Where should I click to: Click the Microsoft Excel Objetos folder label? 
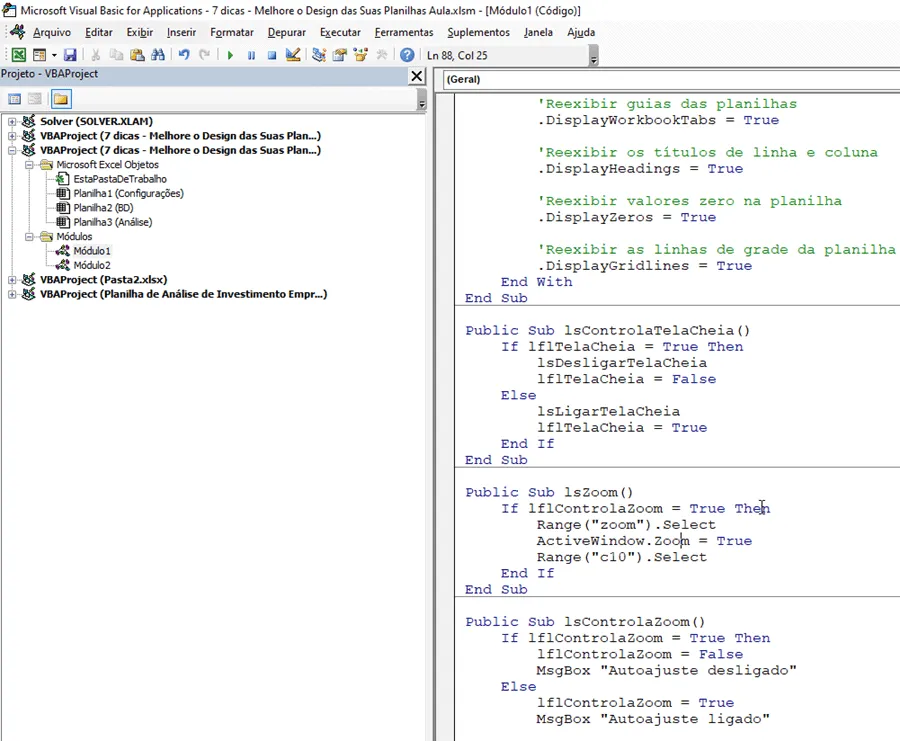click(107, 165)
